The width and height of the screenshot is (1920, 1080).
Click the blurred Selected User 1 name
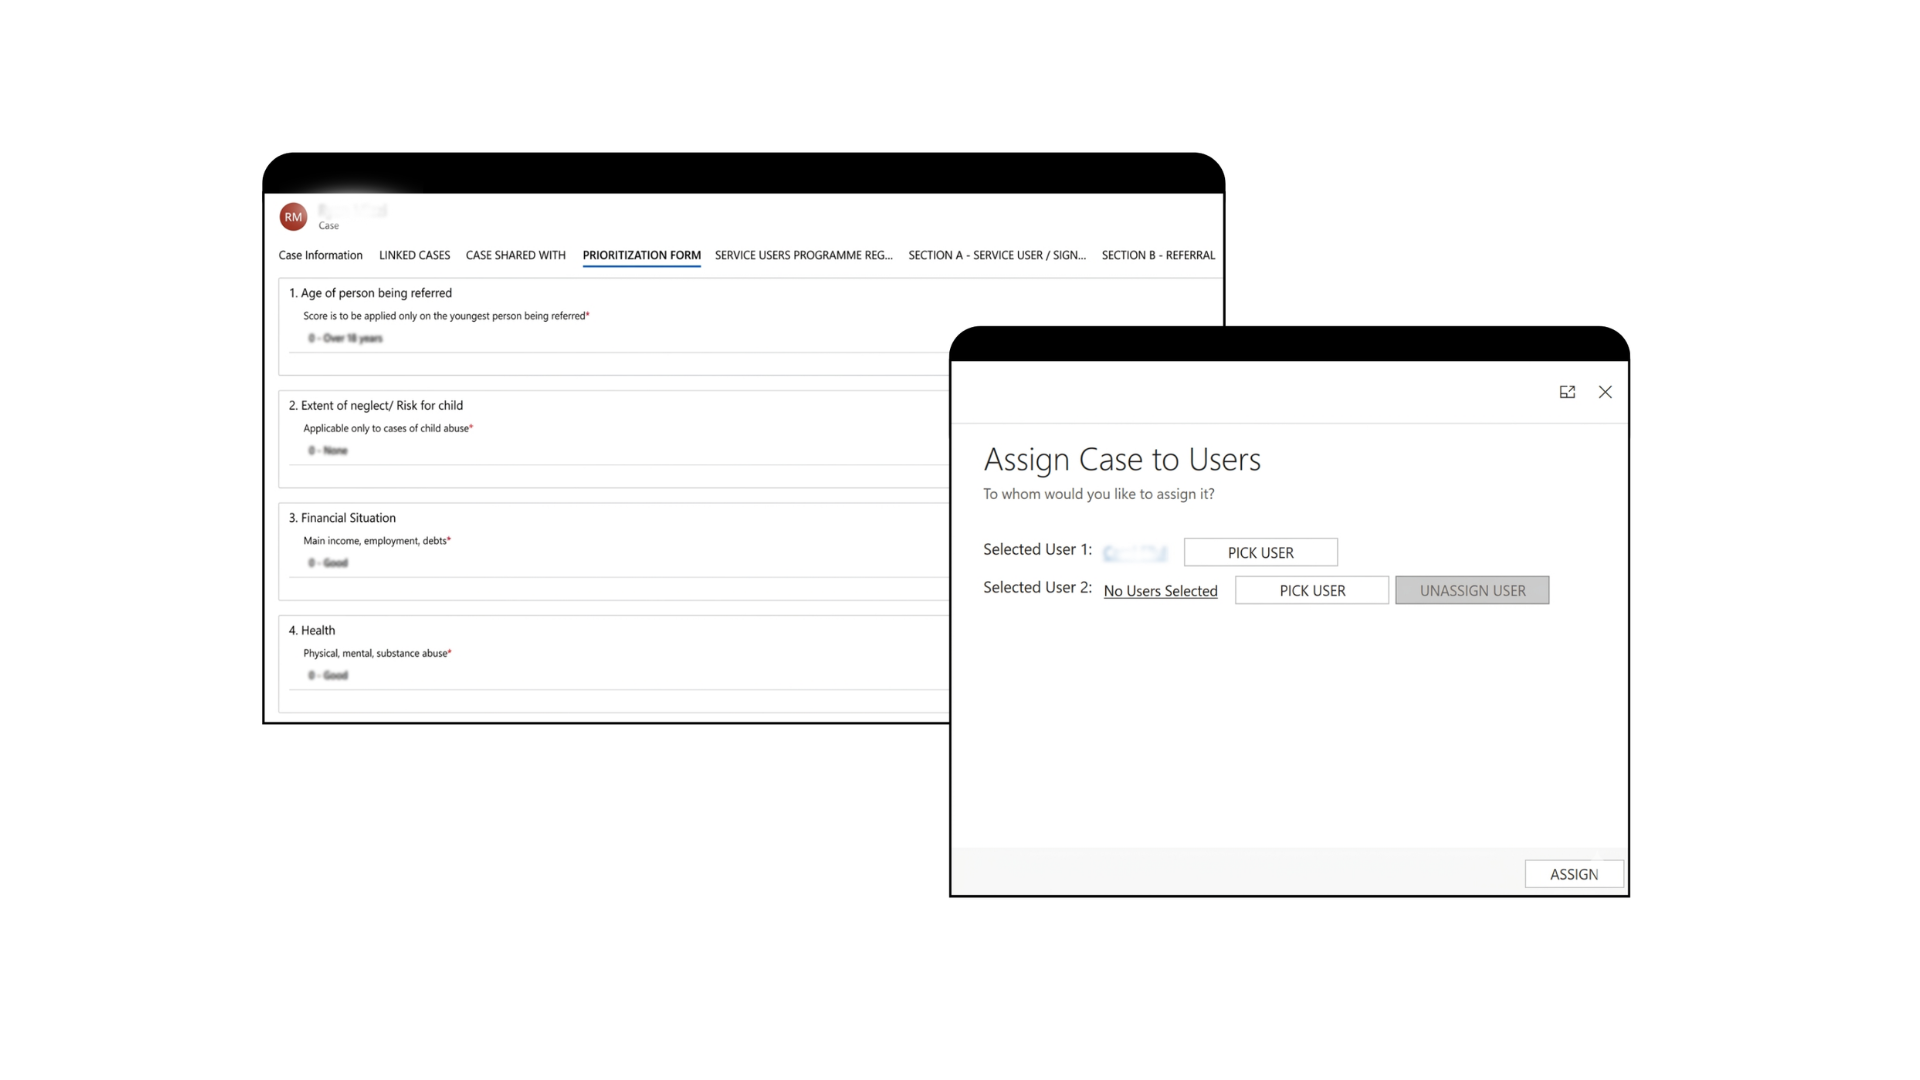coord(1135,553)
